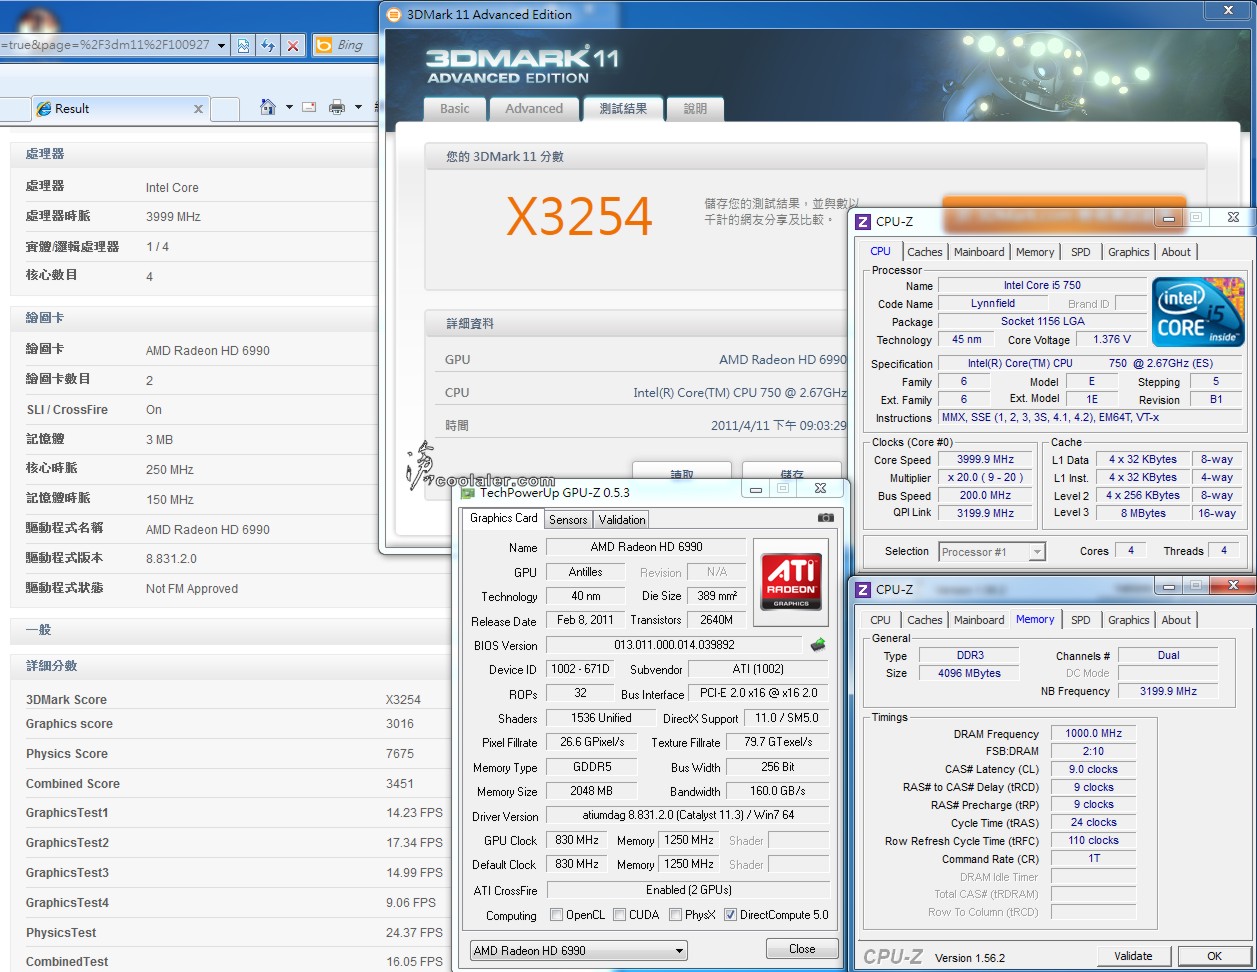Click the refresh icon in IE address bar

point(268,45)
